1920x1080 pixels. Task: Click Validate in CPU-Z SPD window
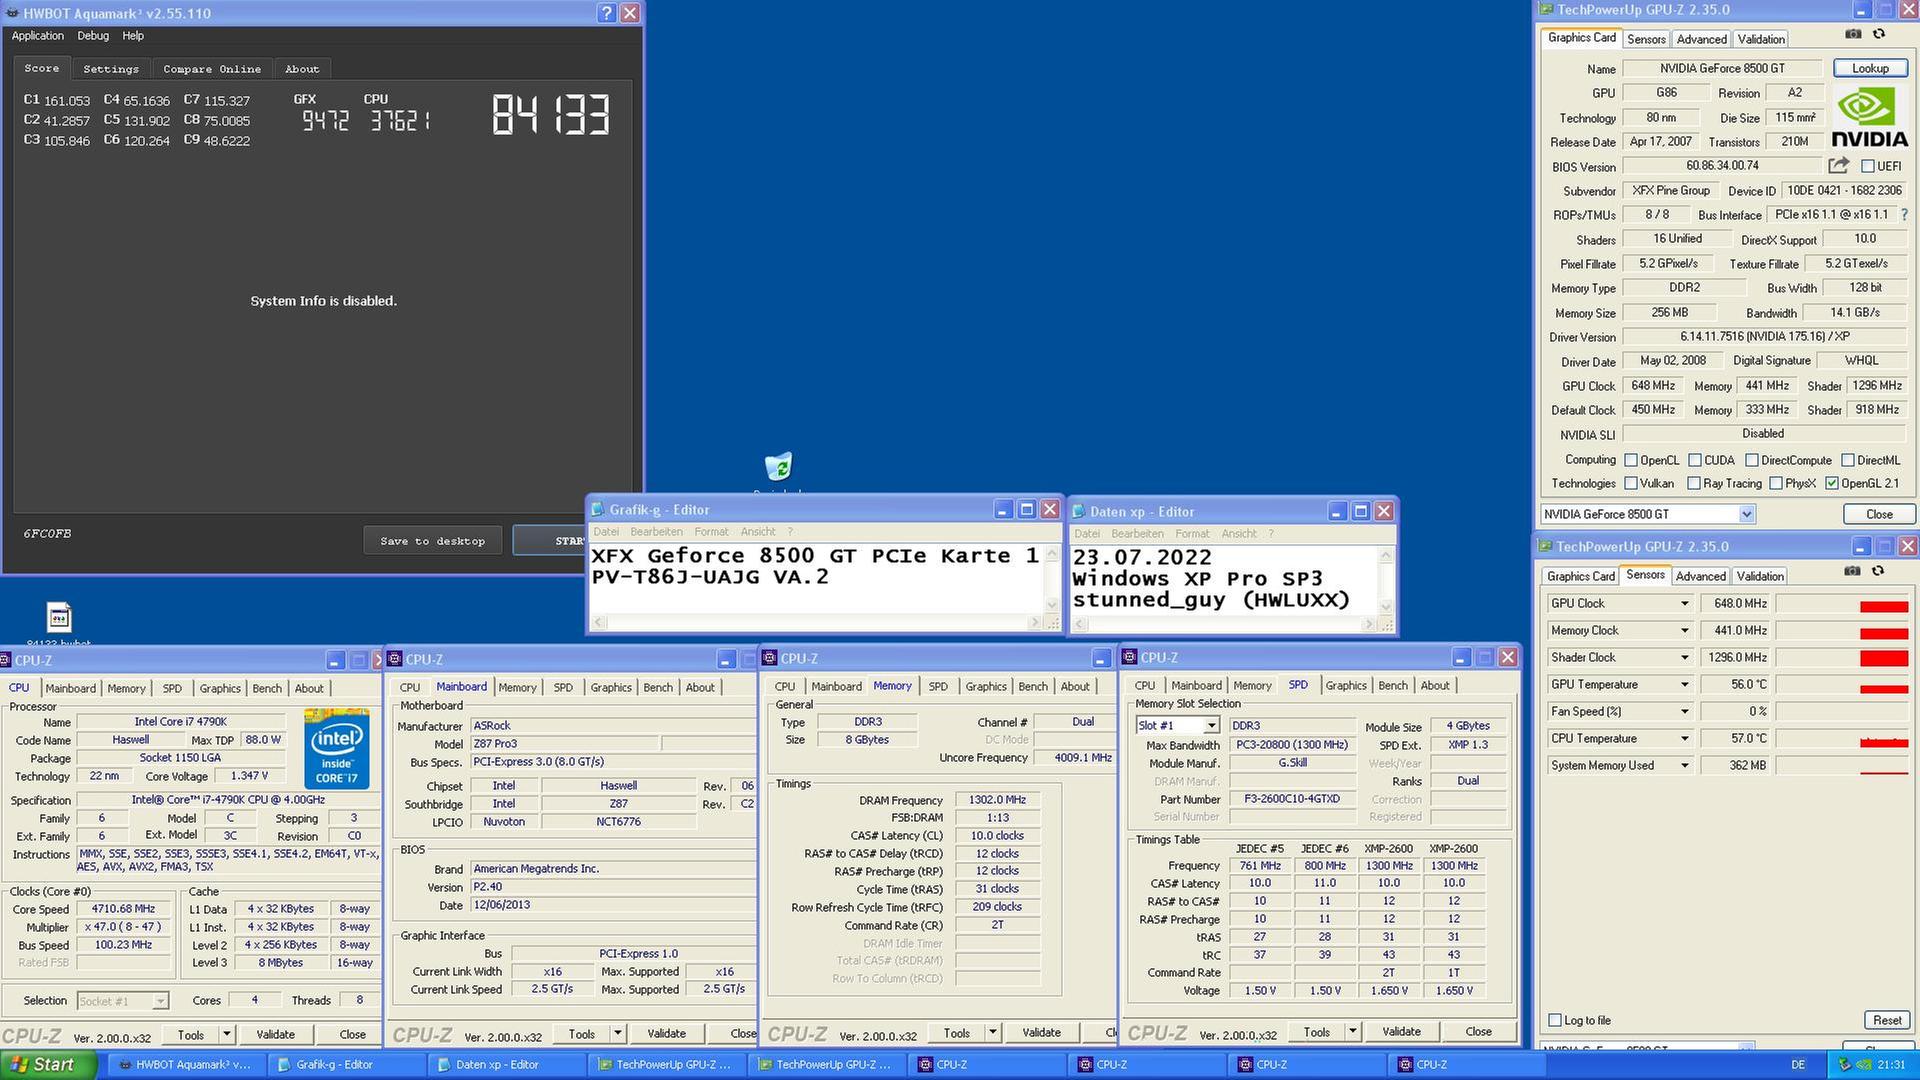tap(1401, 1032)
